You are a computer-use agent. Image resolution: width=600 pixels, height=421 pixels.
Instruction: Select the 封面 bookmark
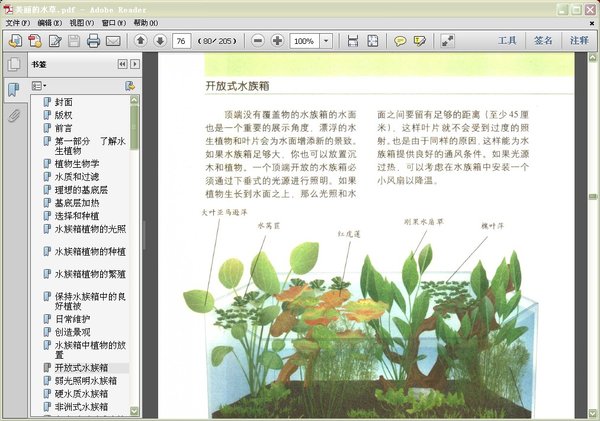pos(63,102)
